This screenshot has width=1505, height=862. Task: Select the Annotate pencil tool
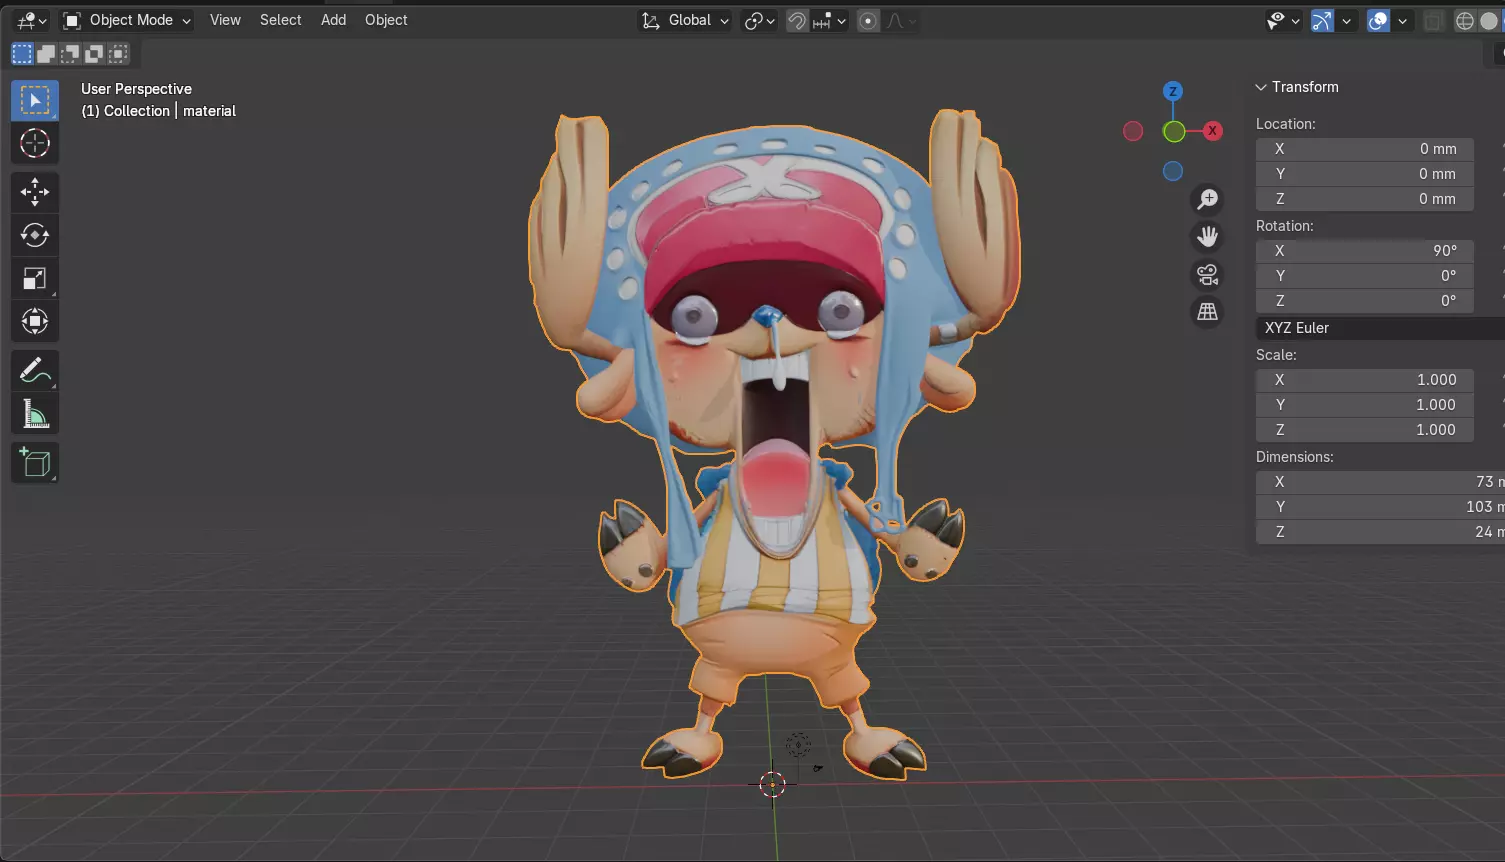[35, 370]
